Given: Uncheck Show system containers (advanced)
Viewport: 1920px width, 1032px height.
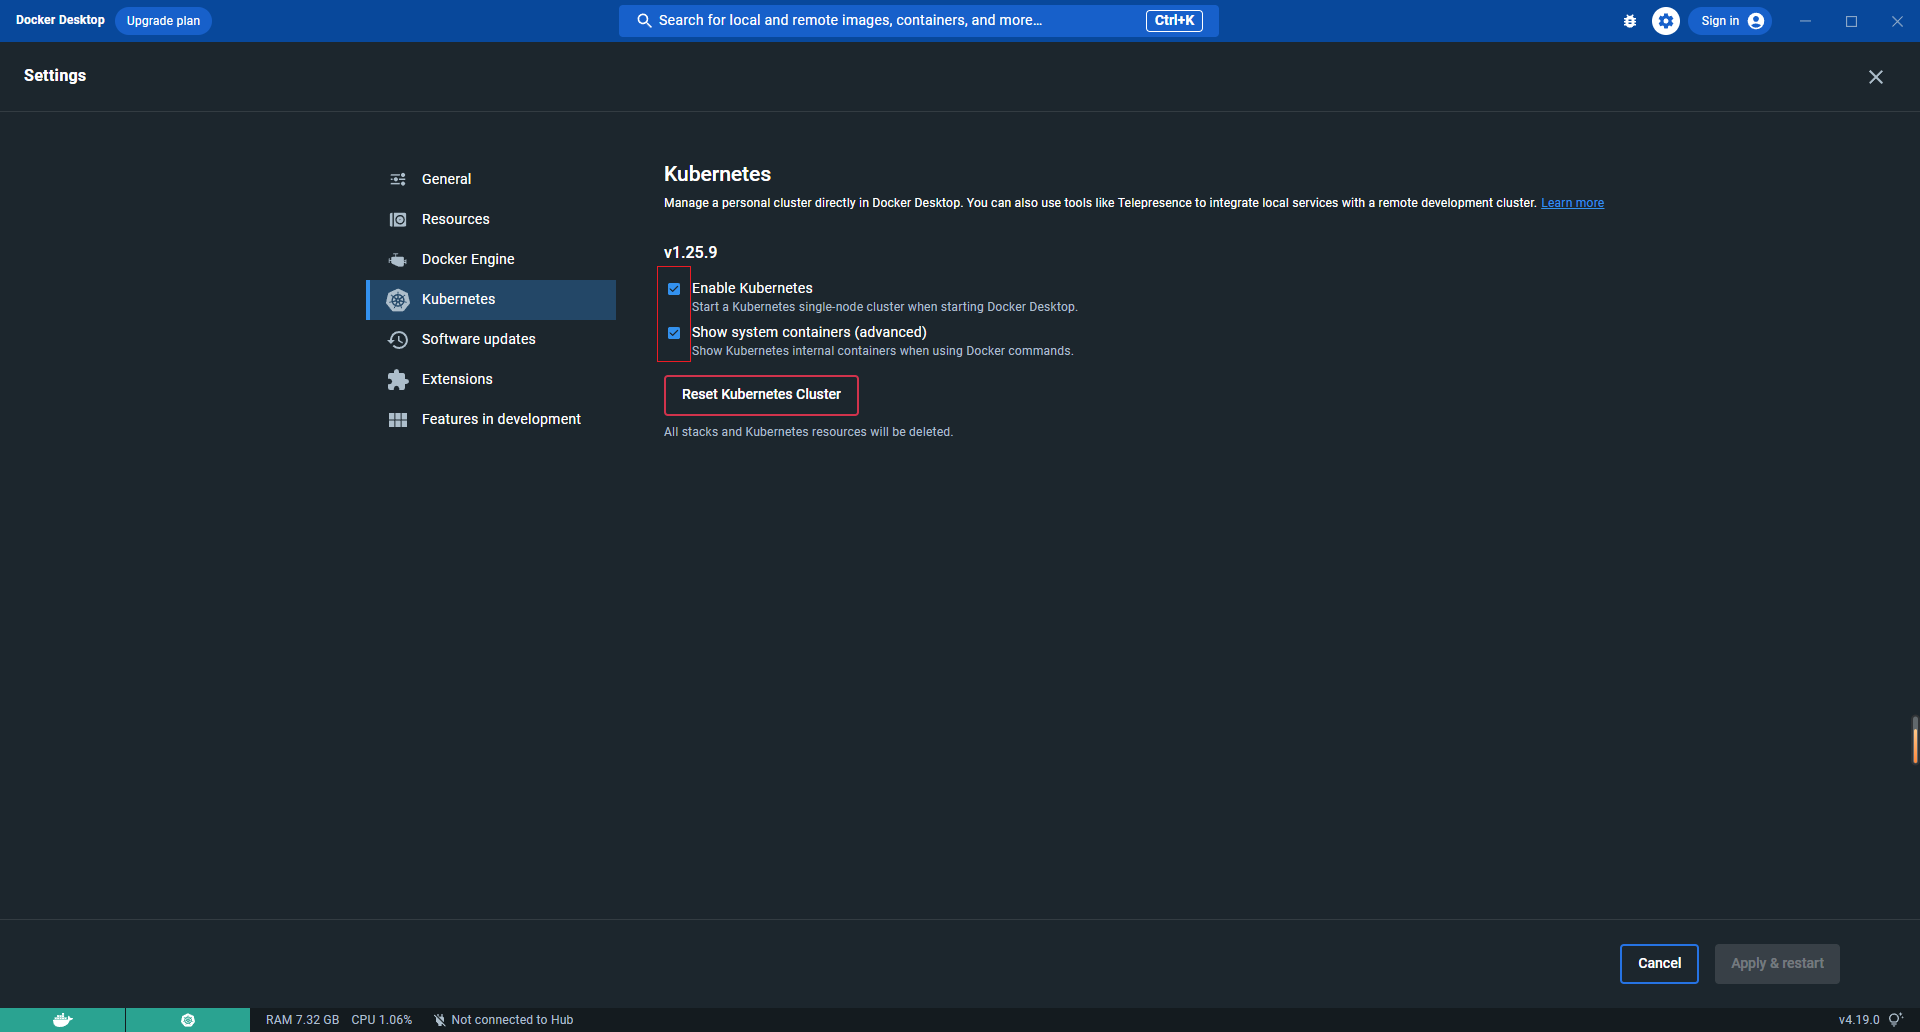Looking at the screenshot, I should 674,333.
